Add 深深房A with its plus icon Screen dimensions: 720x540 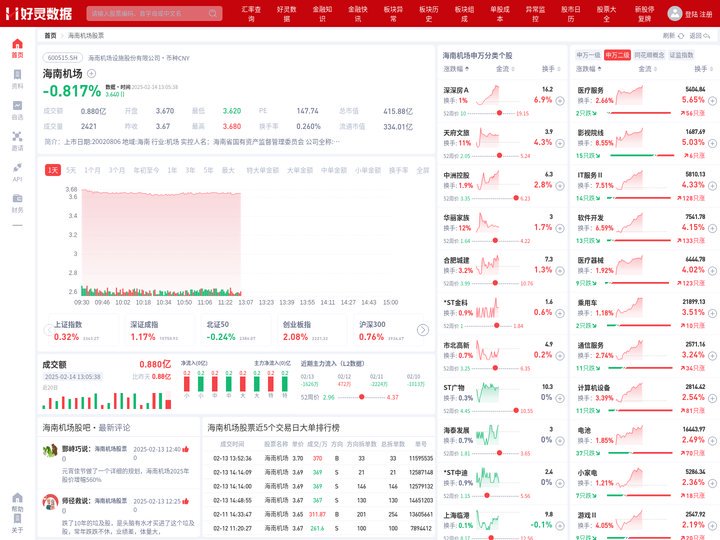click(560, 101)
